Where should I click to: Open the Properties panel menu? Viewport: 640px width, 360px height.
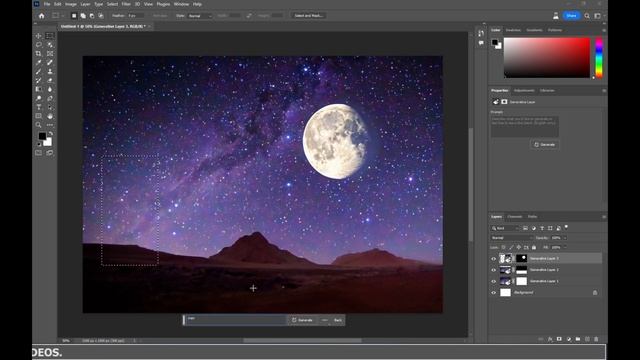pos(604,91)
